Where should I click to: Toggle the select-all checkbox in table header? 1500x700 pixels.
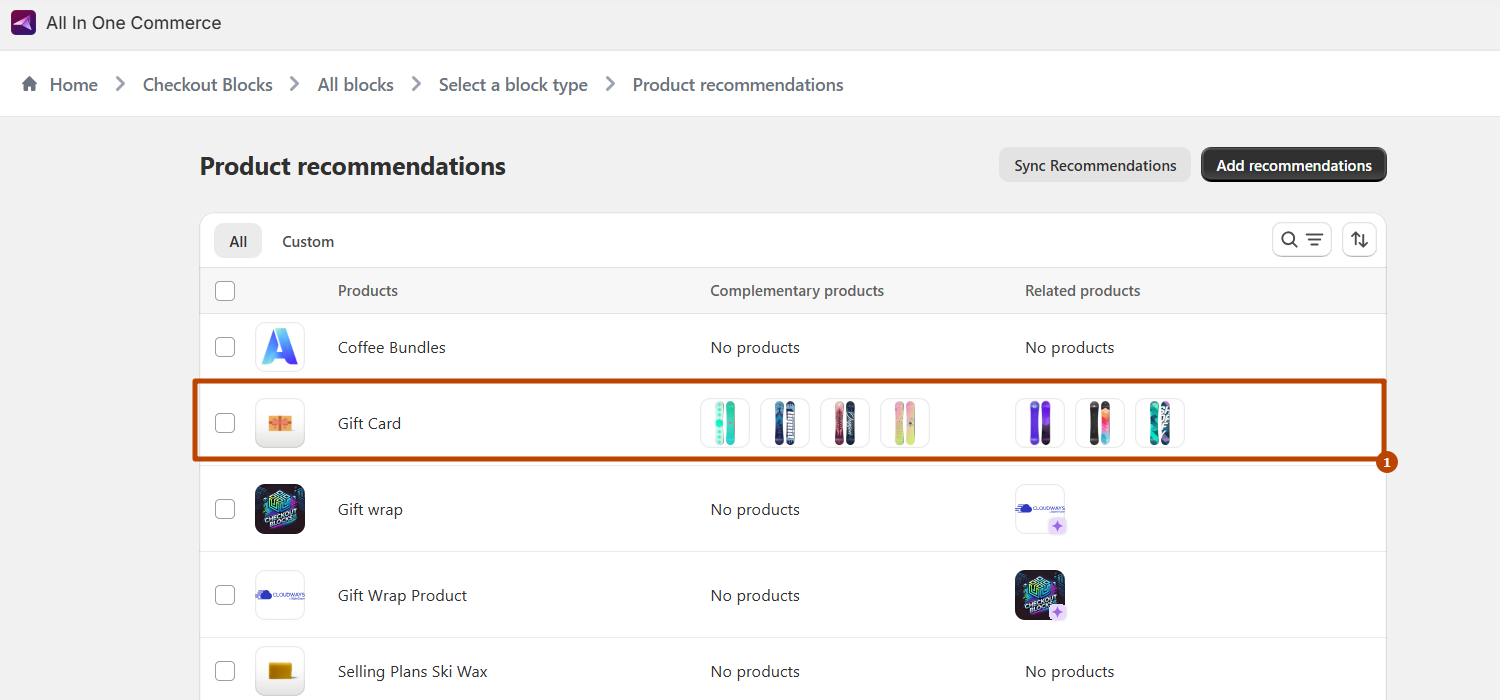click(225, 291)
